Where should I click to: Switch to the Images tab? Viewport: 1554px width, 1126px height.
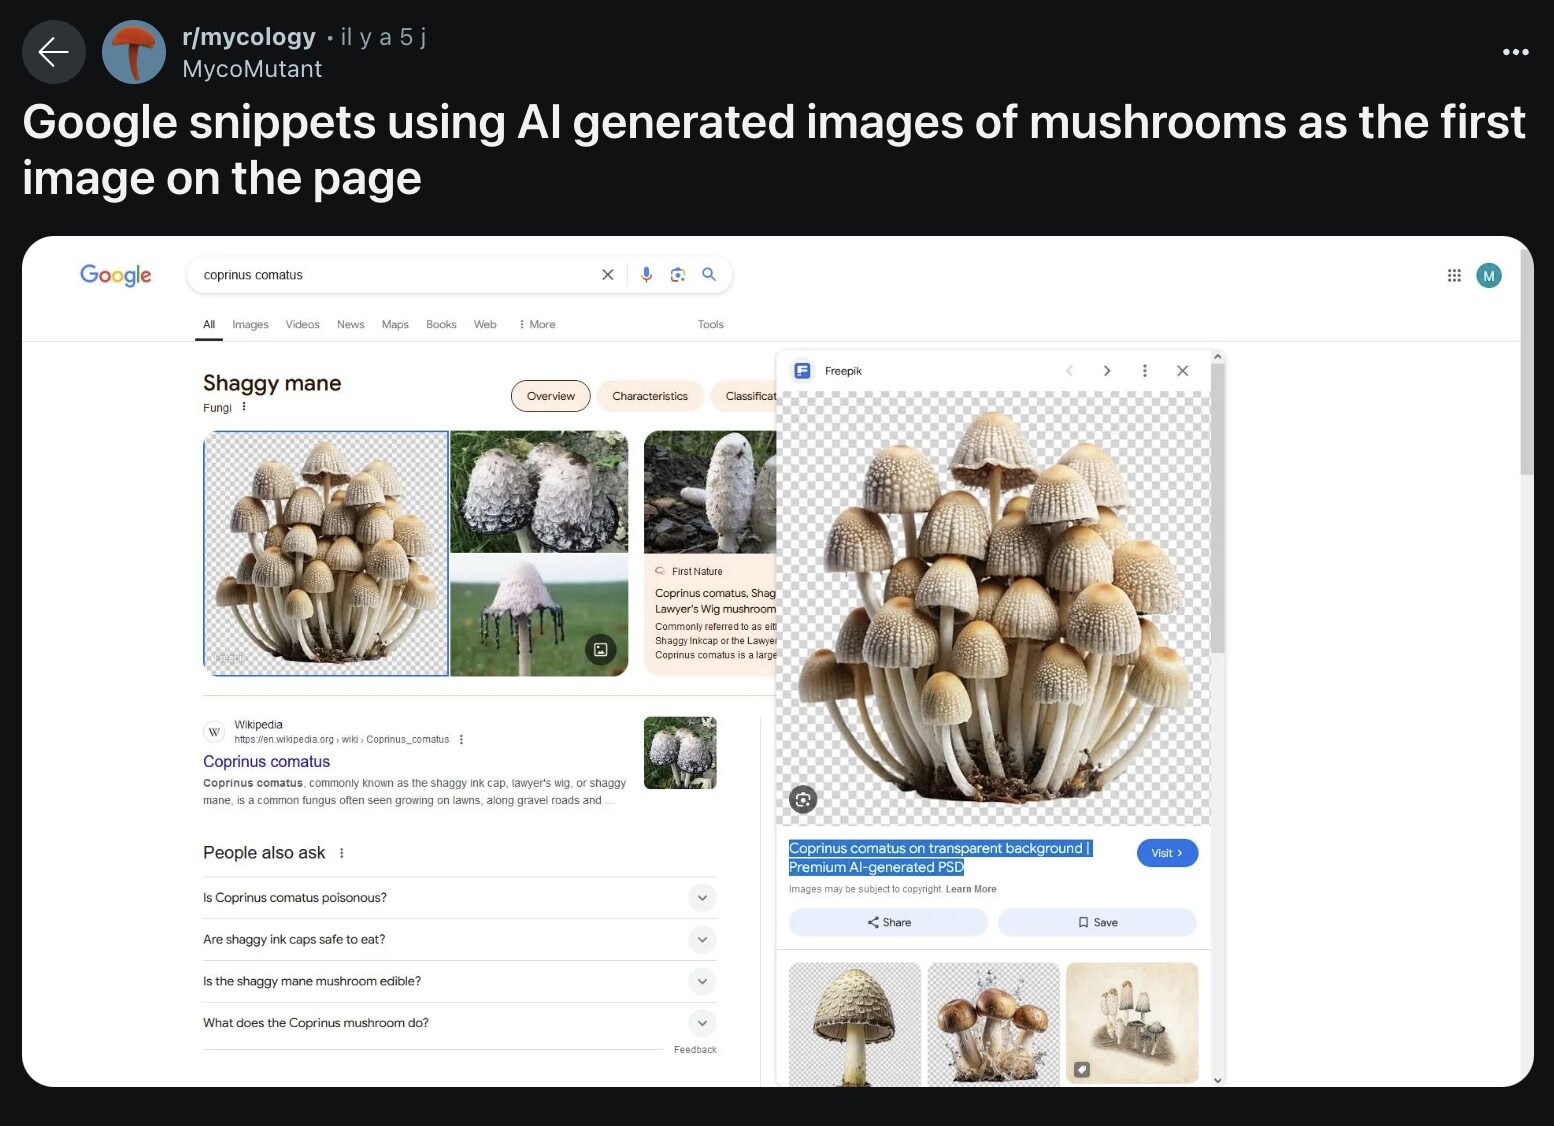[250, 325]
